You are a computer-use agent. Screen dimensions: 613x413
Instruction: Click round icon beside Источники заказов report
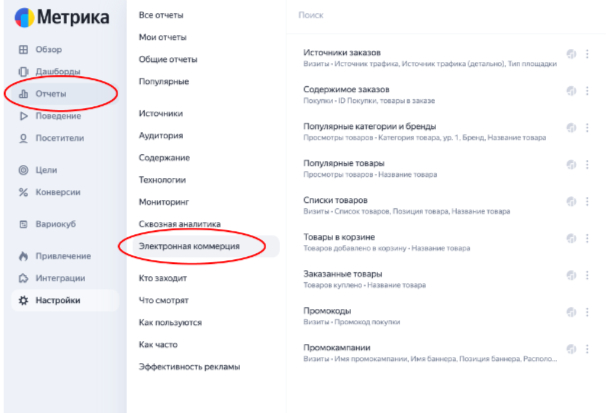pos(571,55)
